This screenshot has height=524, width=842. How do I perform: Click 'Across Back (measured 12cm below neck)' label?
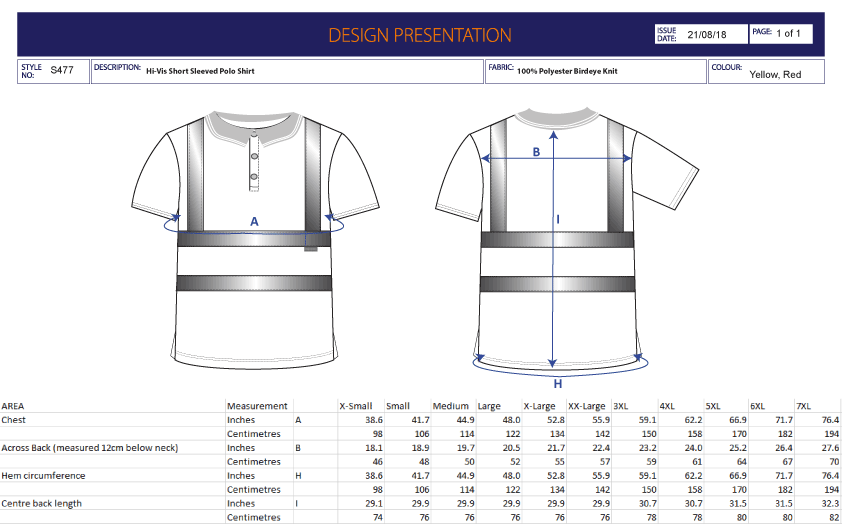90,448
